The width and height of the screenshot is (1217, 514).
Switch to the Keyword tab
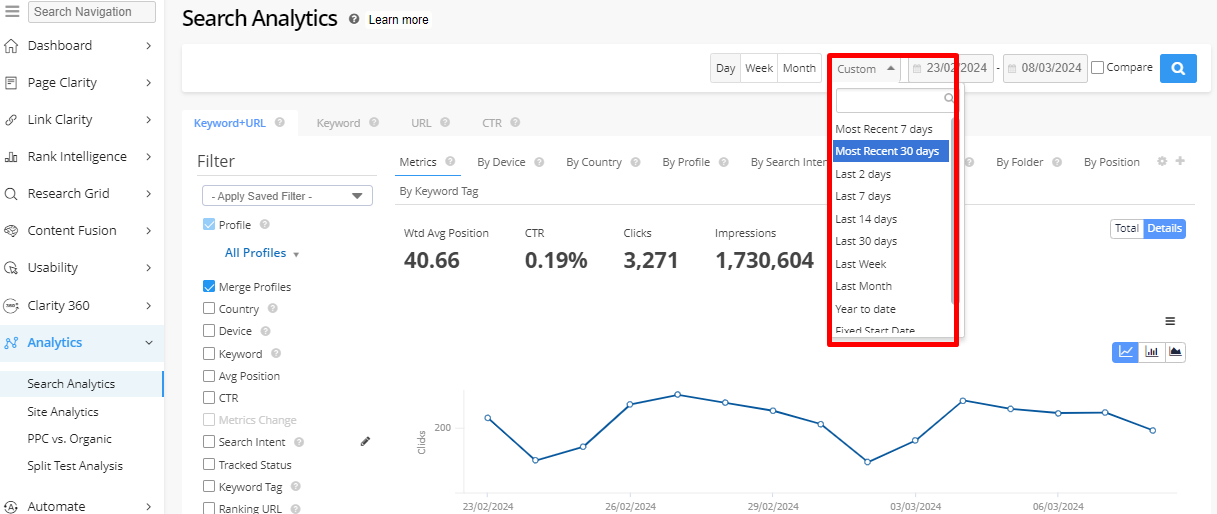pos(338,123)
